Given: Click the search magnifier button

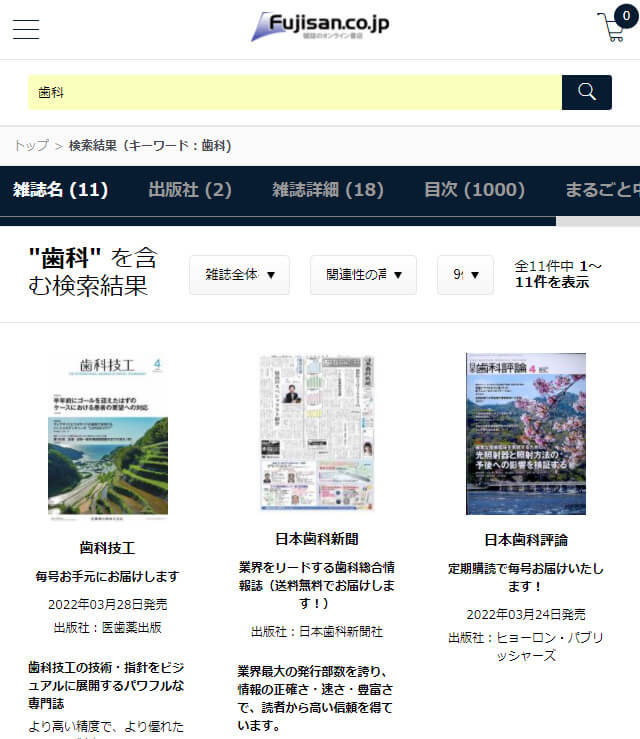Looking at the screenshot, I should (587, 92).
